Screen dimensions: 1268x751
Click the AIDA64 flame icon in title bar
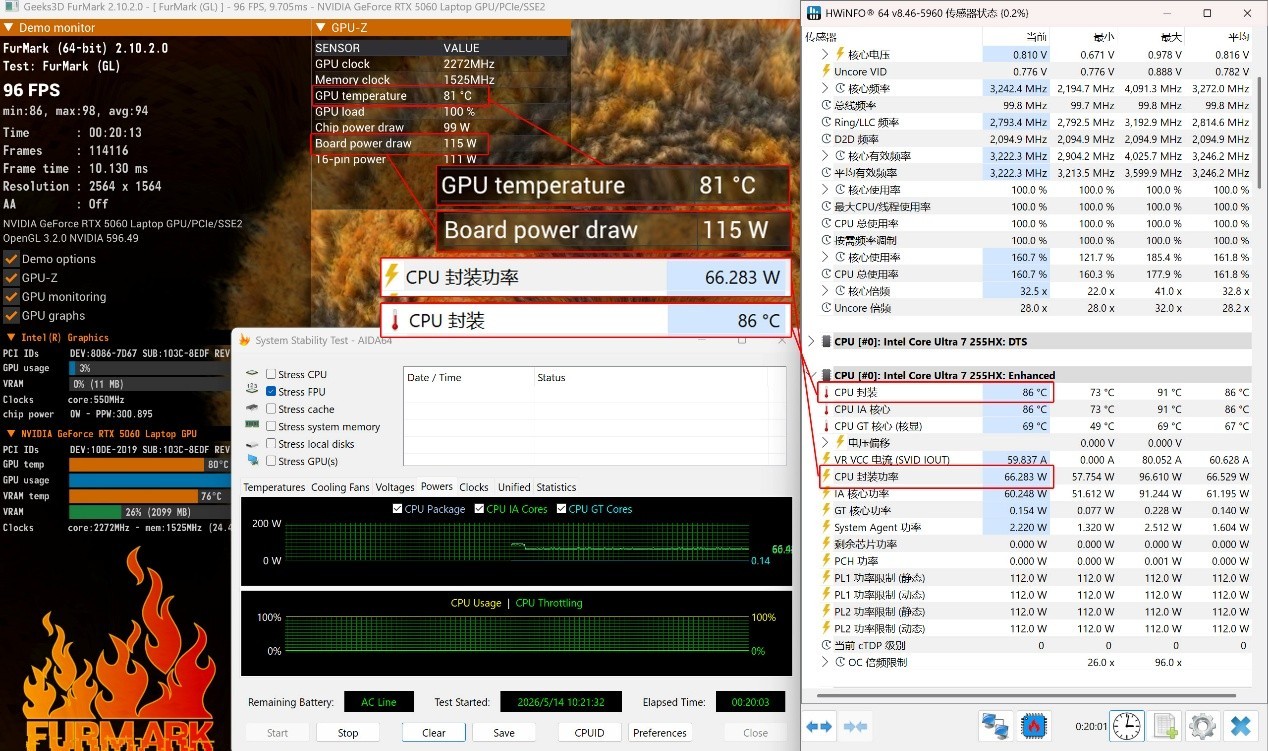[x=244, y=340]
